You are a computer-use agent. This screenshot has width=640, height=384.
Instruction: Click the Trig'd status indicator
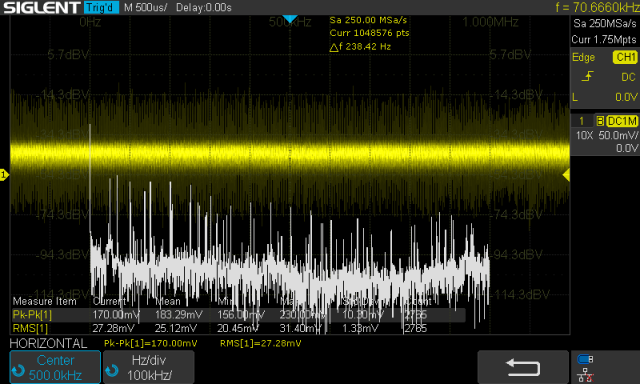102,7
